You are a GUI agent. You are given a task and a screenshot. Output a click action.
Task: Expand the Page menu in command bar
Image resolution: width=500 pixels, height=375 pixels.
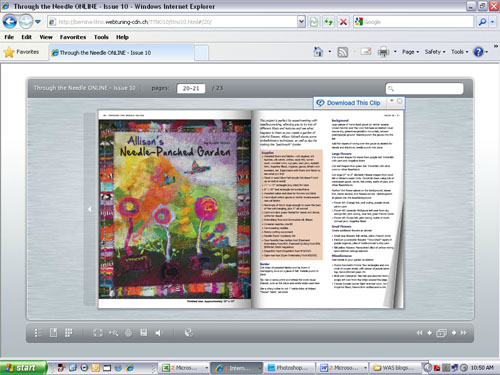(x=410, y=52)
